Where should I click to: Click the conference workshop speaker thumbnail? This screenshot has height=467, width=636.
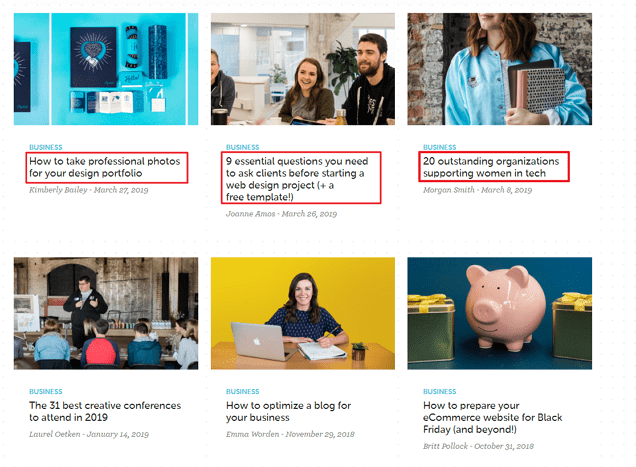click(x=106, y=313)
